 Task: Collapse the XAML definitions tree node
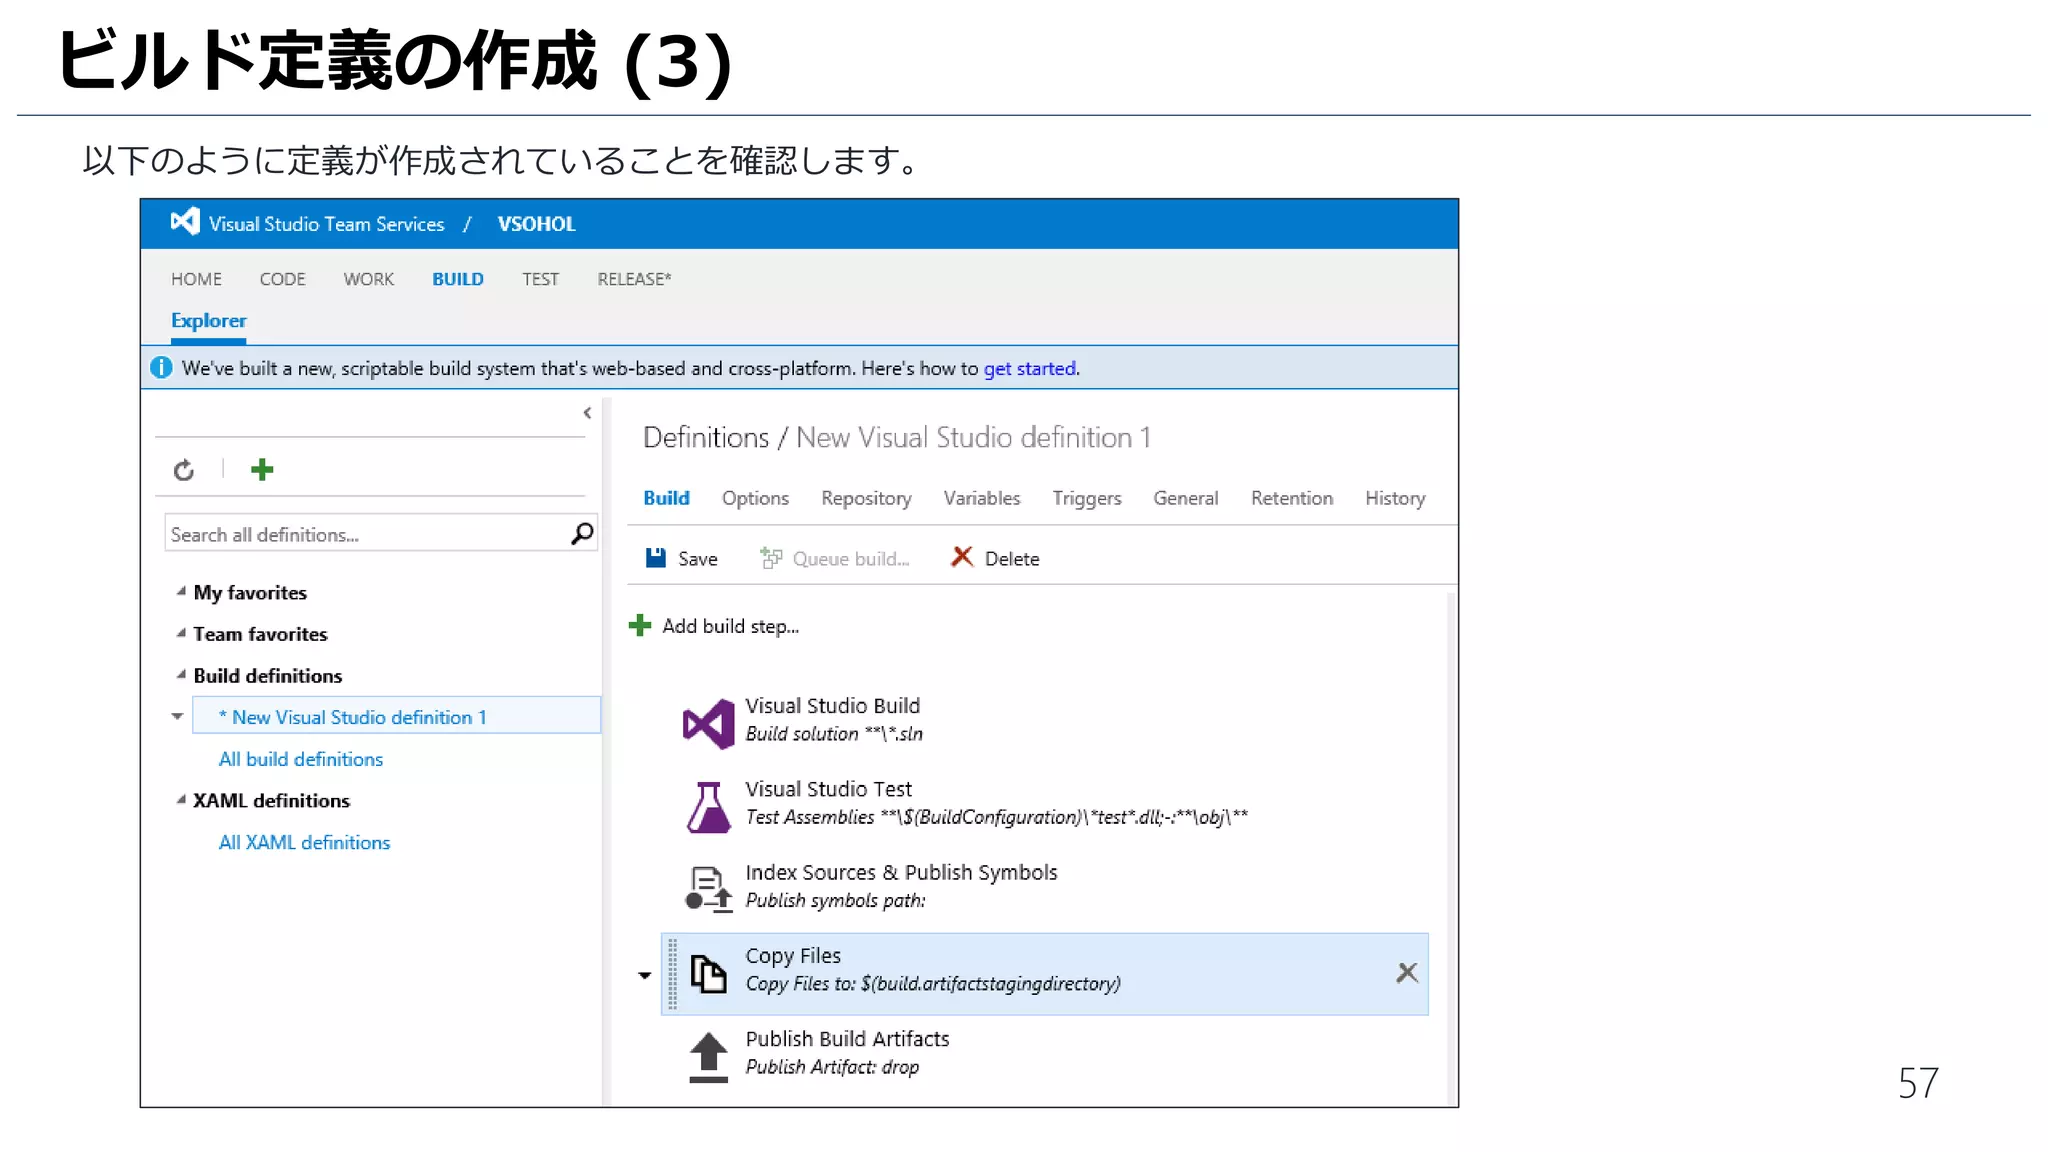[x=181, y=800]
